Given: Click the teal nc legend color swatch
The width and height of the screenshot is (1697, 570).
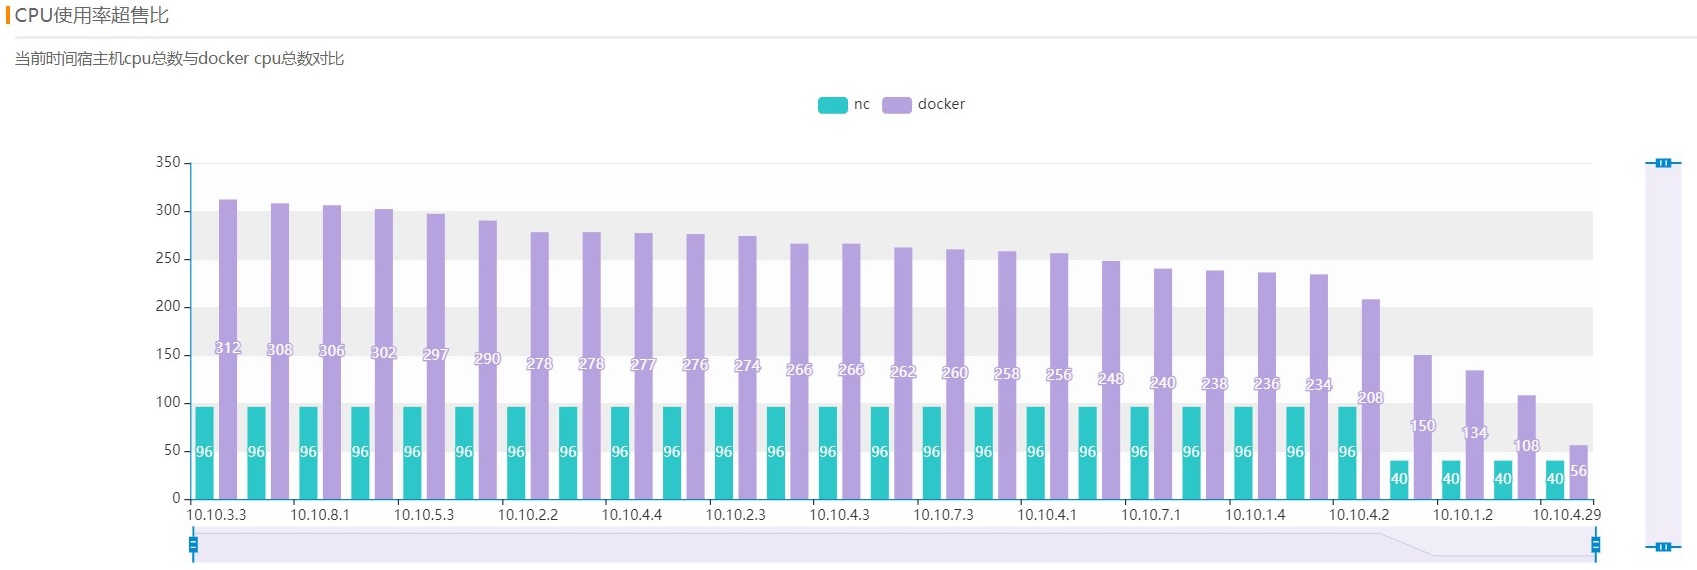Looking at the screenshot, I should [832, 105].
